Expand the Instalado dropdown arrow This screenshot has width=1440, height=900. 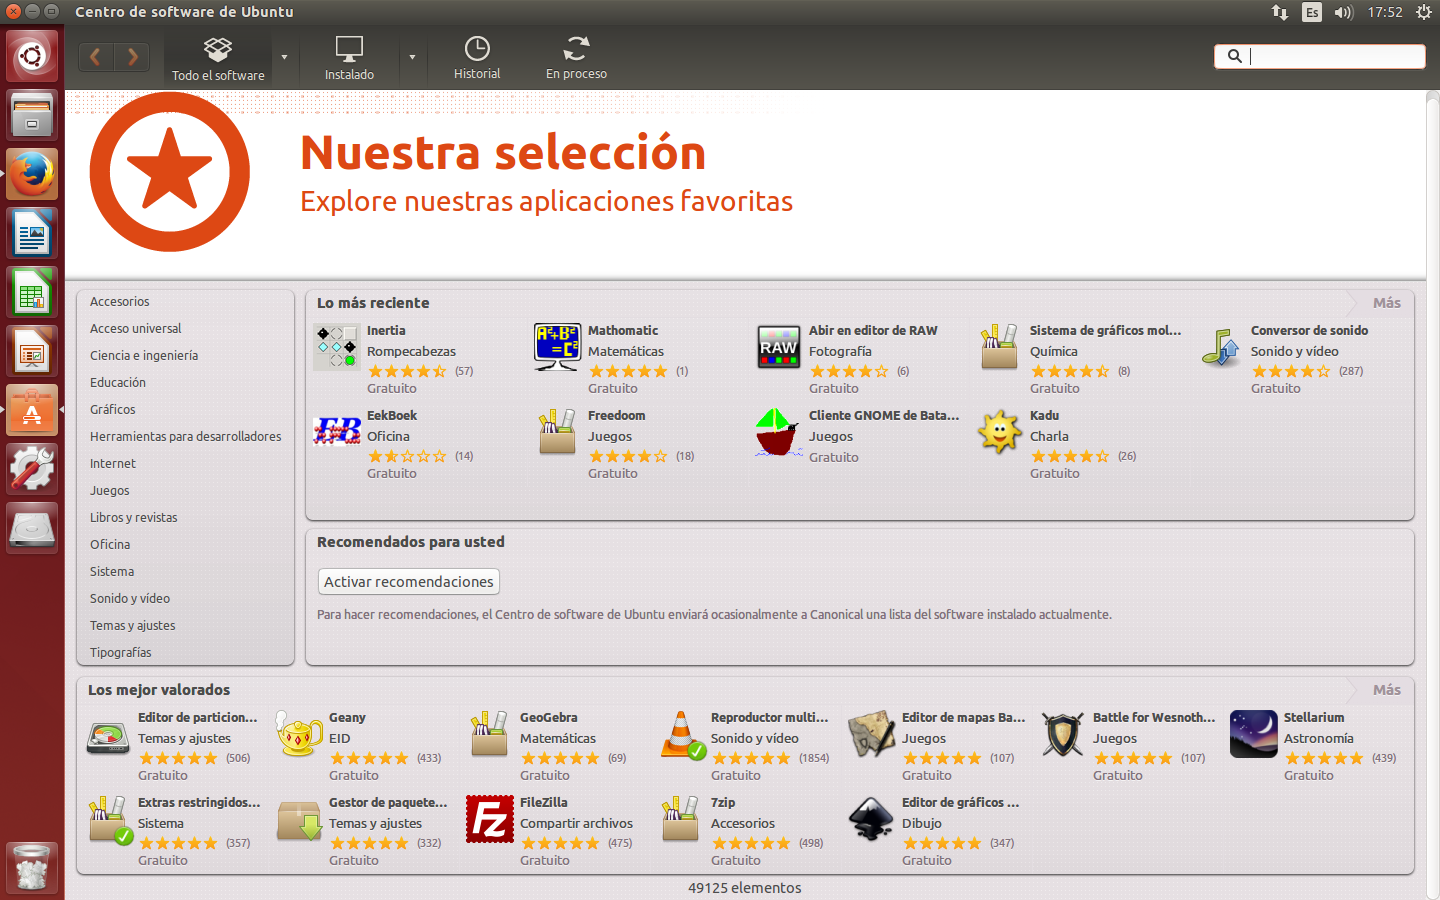coord(412,57)
